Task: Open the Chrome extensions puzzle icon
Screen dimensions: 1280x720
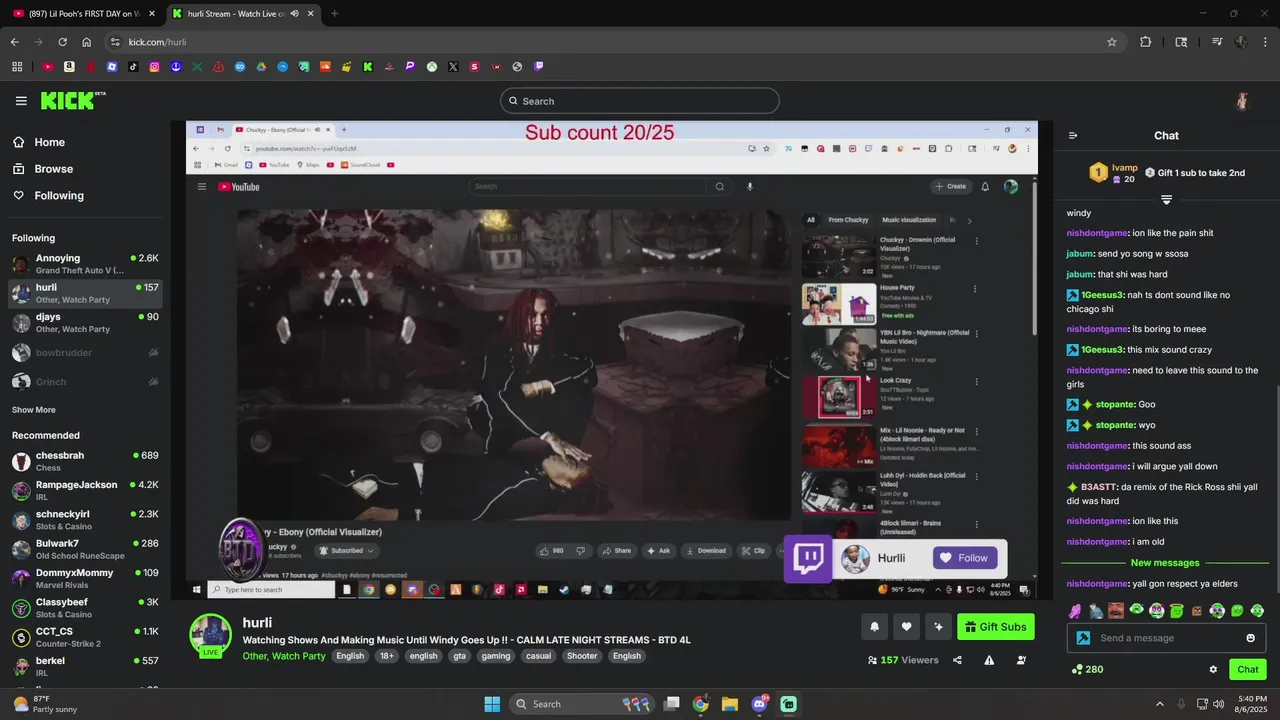Action: pyautogui.click(x=1146, y=42)
